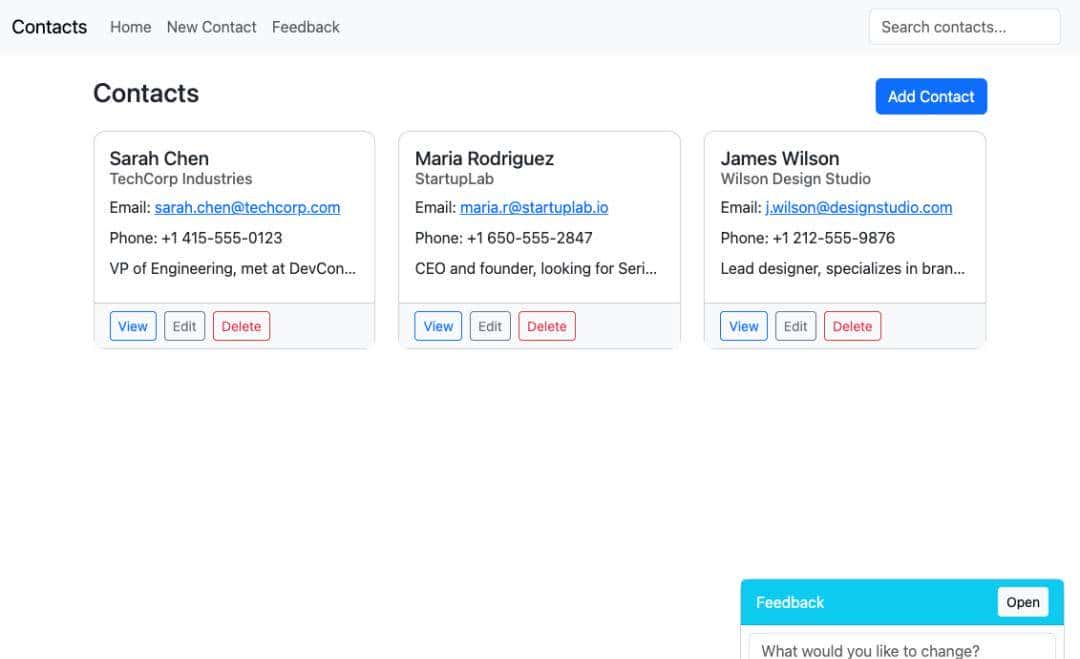
Task: Delete the James Wilson contact
Action: coord(852,326)
